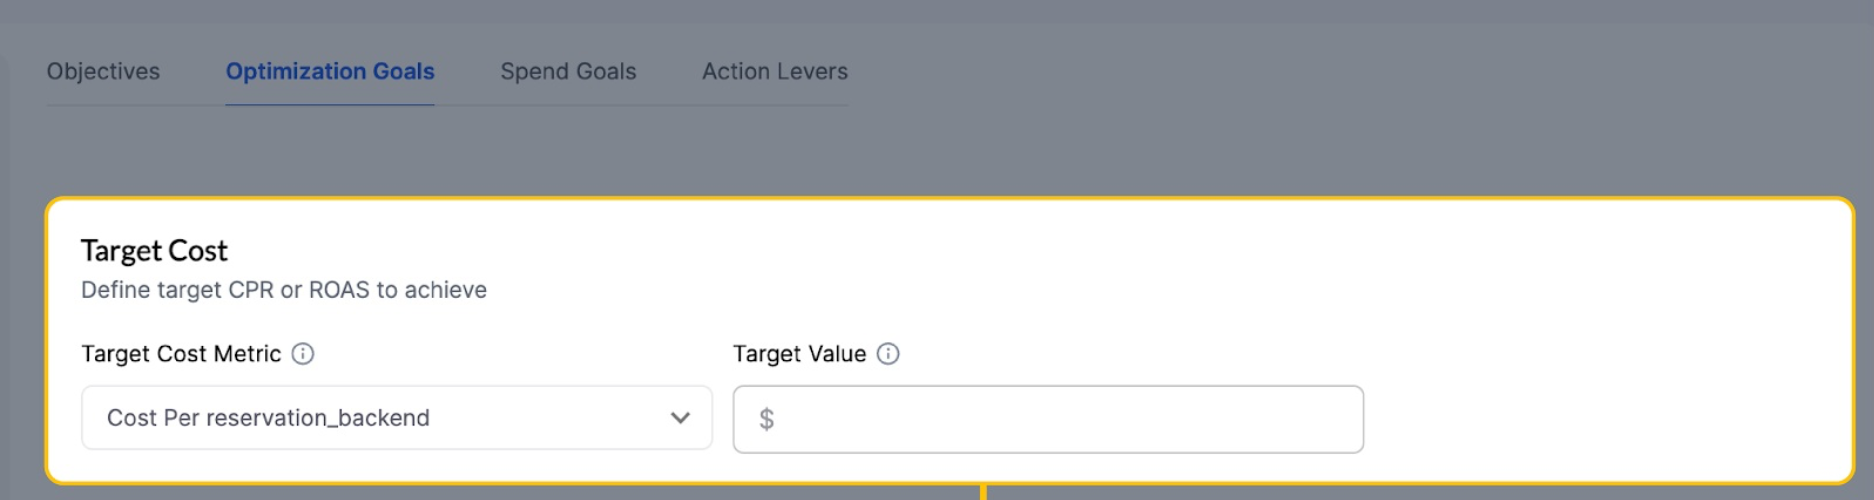The width and height of the screenshot is (1874, 500).
Task: Select the Optimization Goals tab
Action: click(330, 72)
